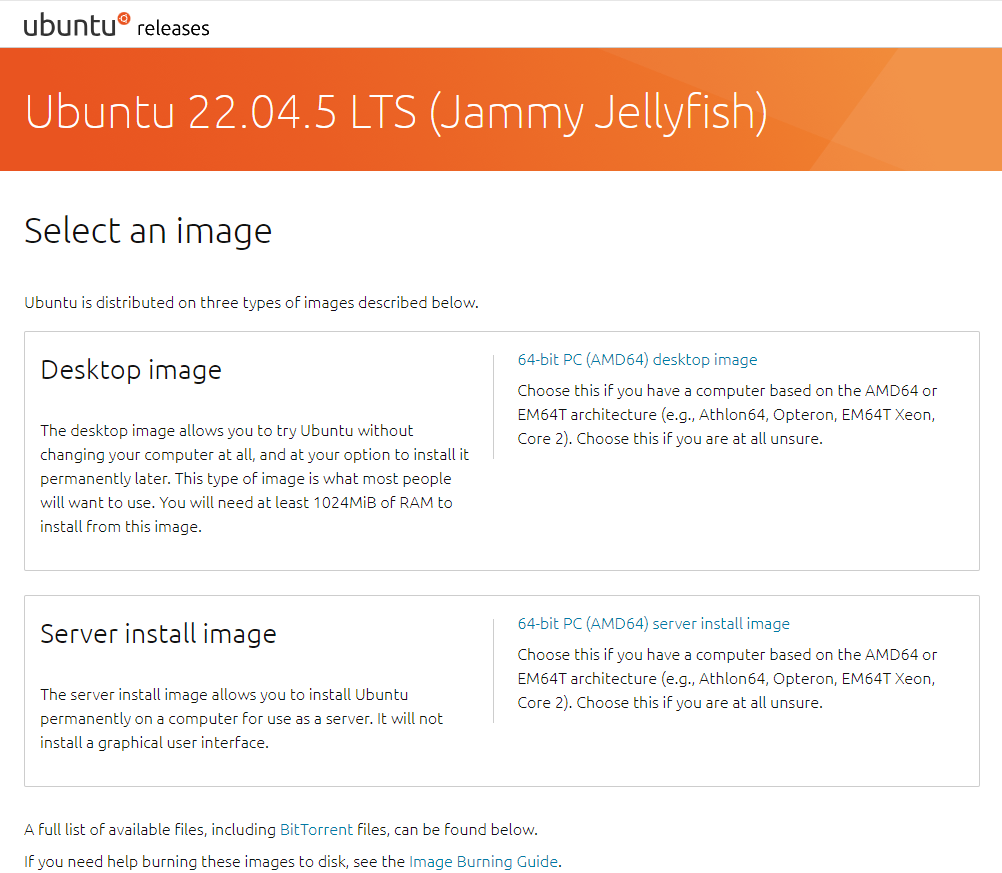
Task: Click the 'Select an image' heading
Action: coord(148,231)
